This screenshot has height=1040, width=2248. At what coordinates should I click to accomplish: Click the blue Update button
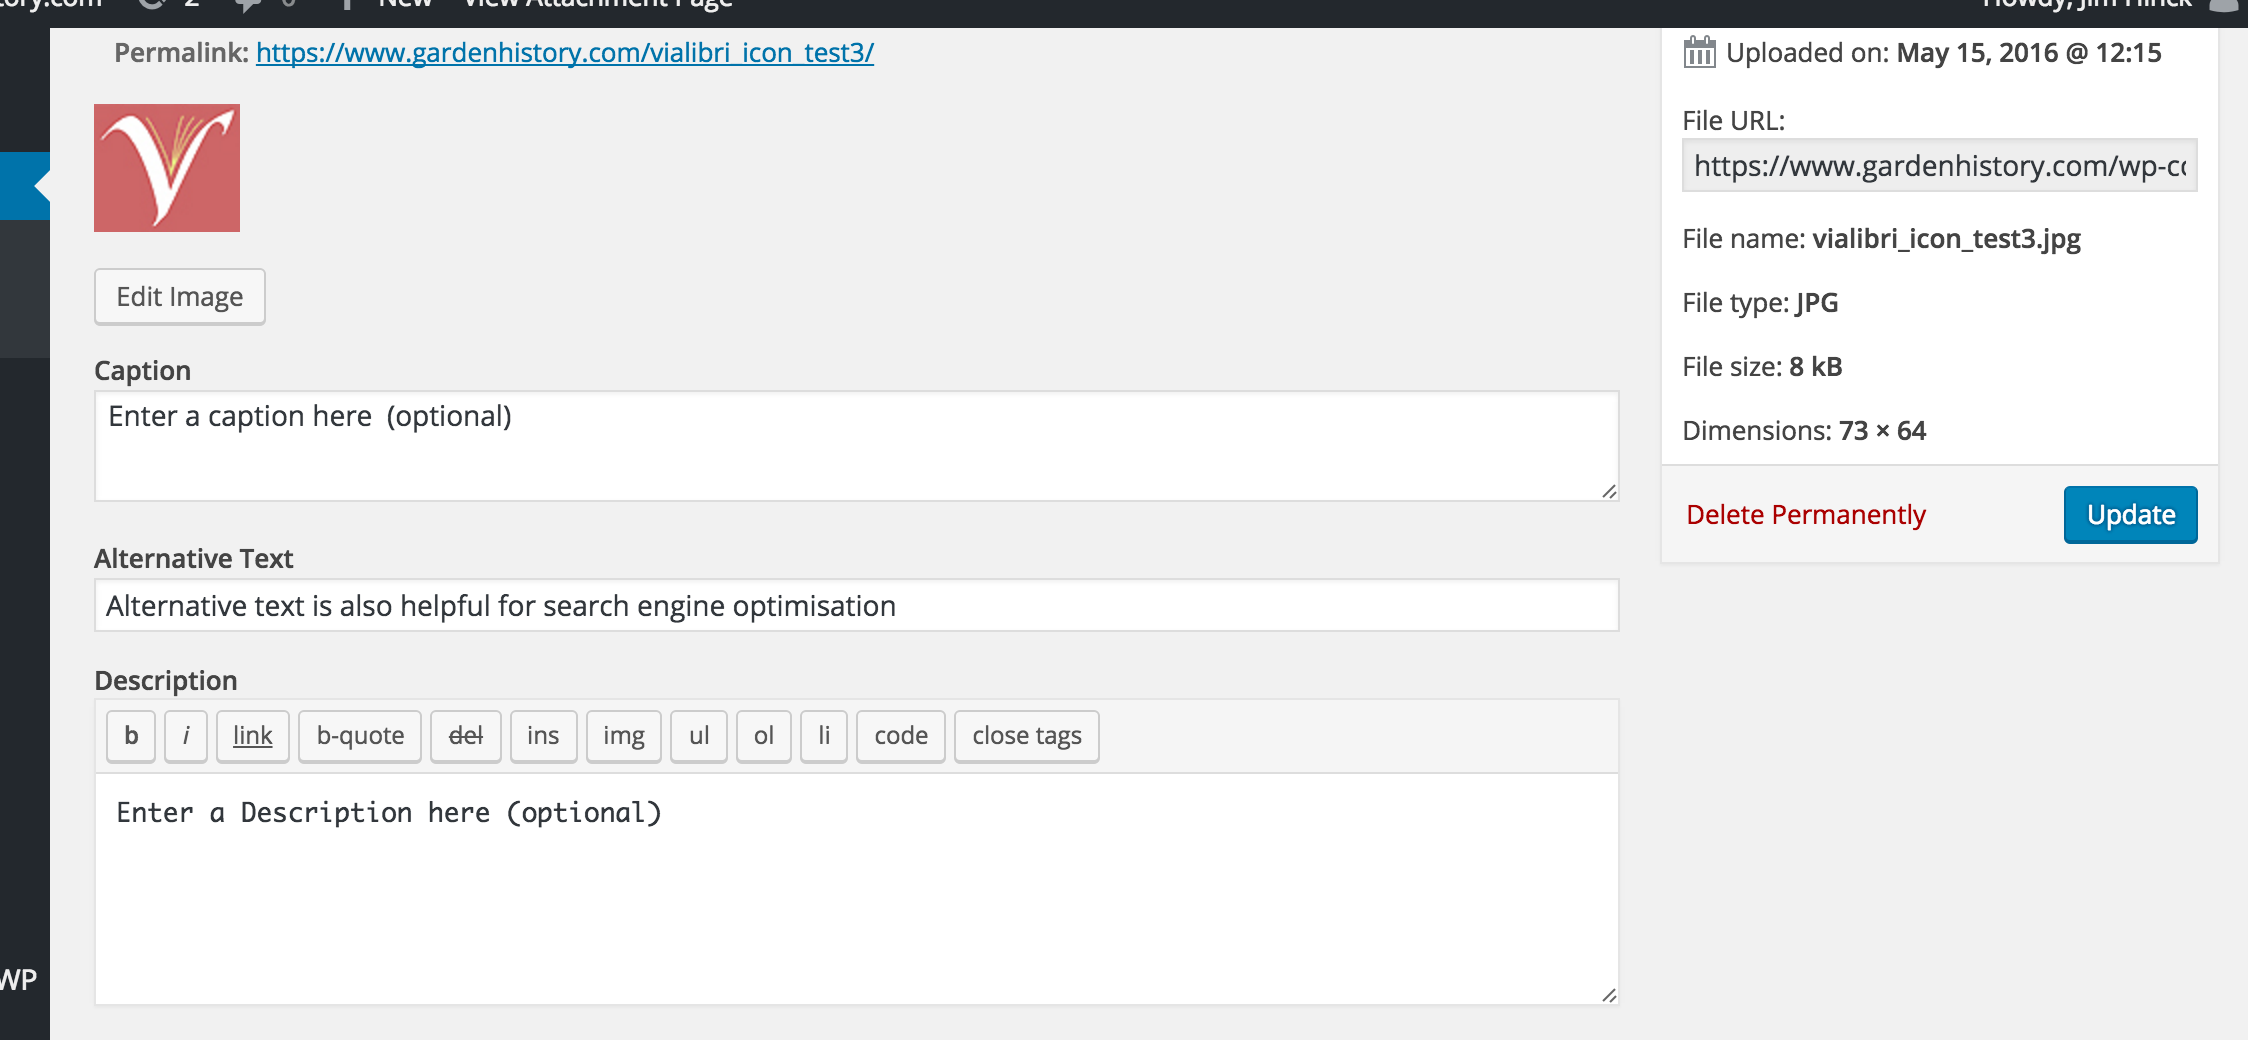pos(2131,515)
